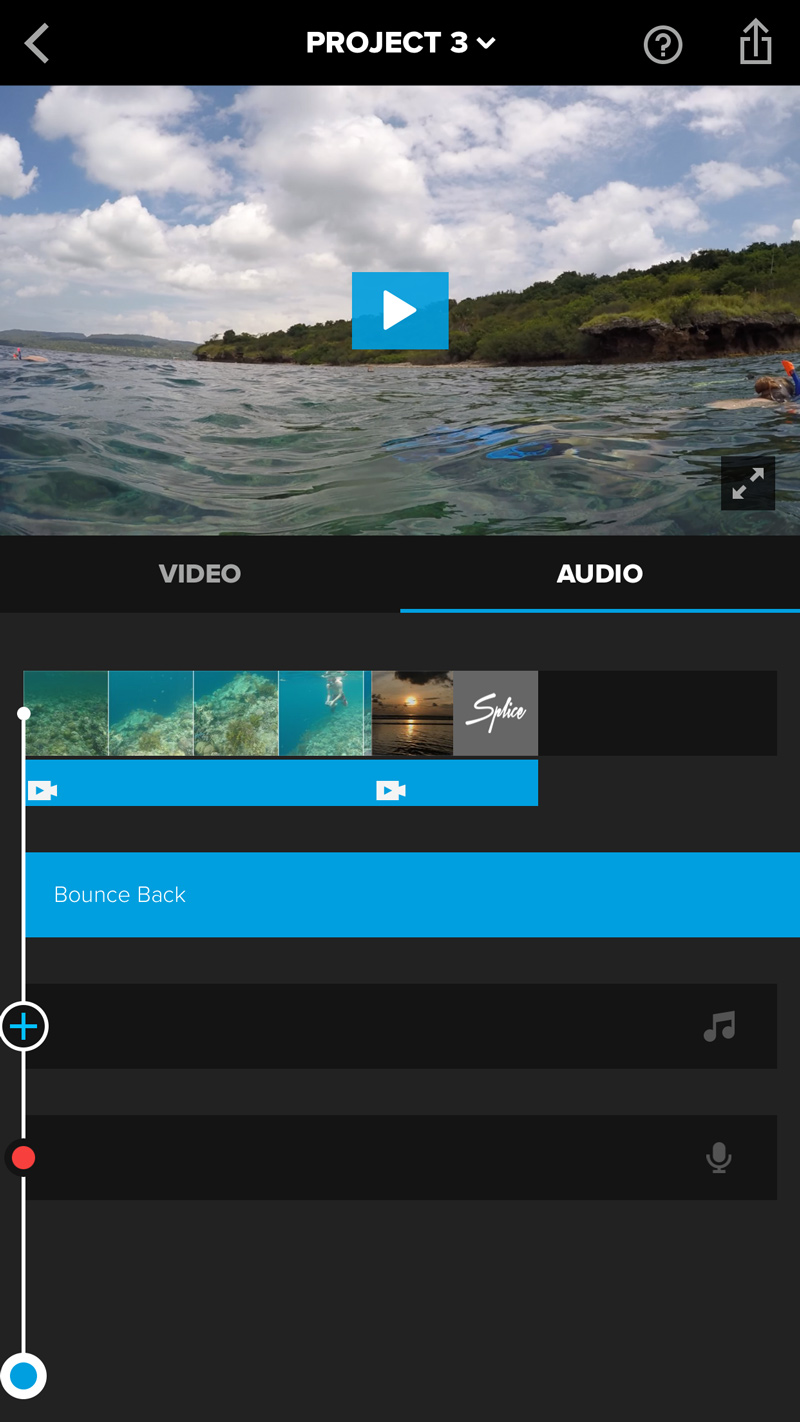Tap the sunset clip's video audio icon
800x1422 pixels.
[391, 791]
